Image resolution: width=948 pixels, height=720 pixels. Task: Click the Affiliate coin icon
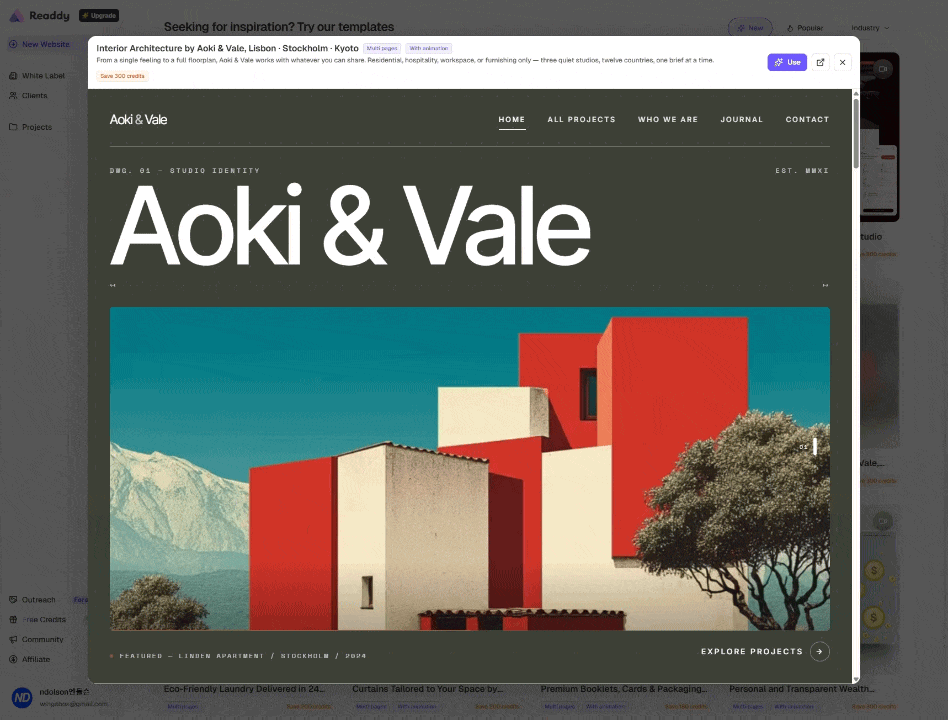point(13,660)
